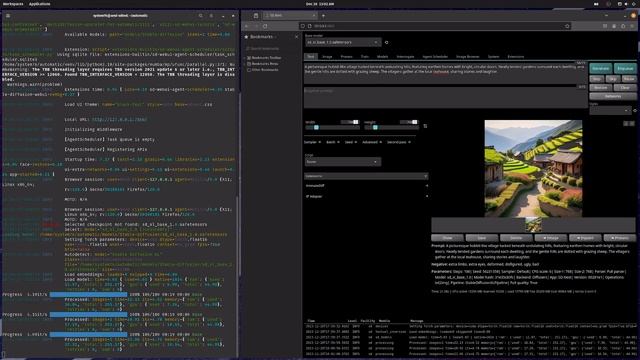
Task: Open the terminal hamburger menu icon
Action: 8,16
